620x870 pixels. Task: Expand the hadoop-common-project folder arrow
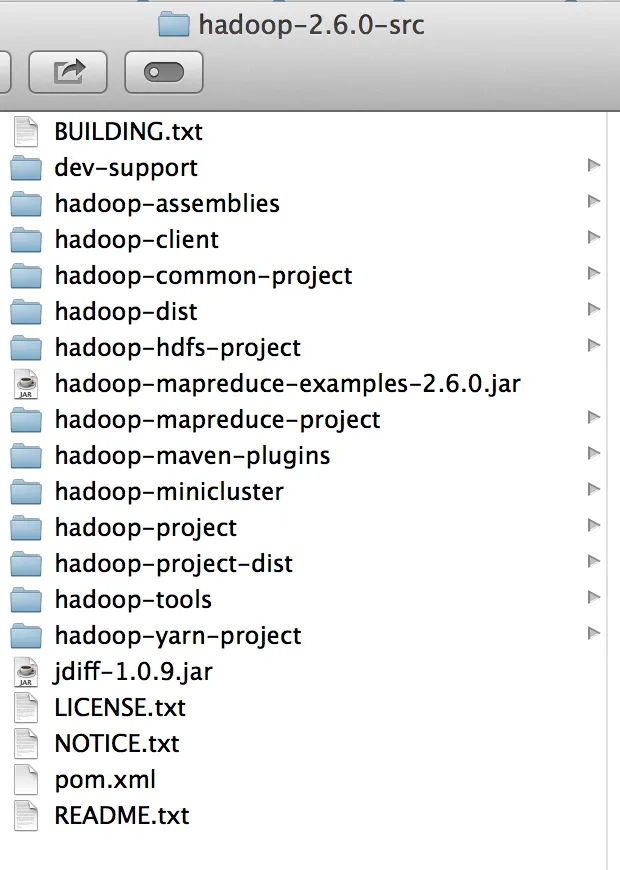coord(593,274)
